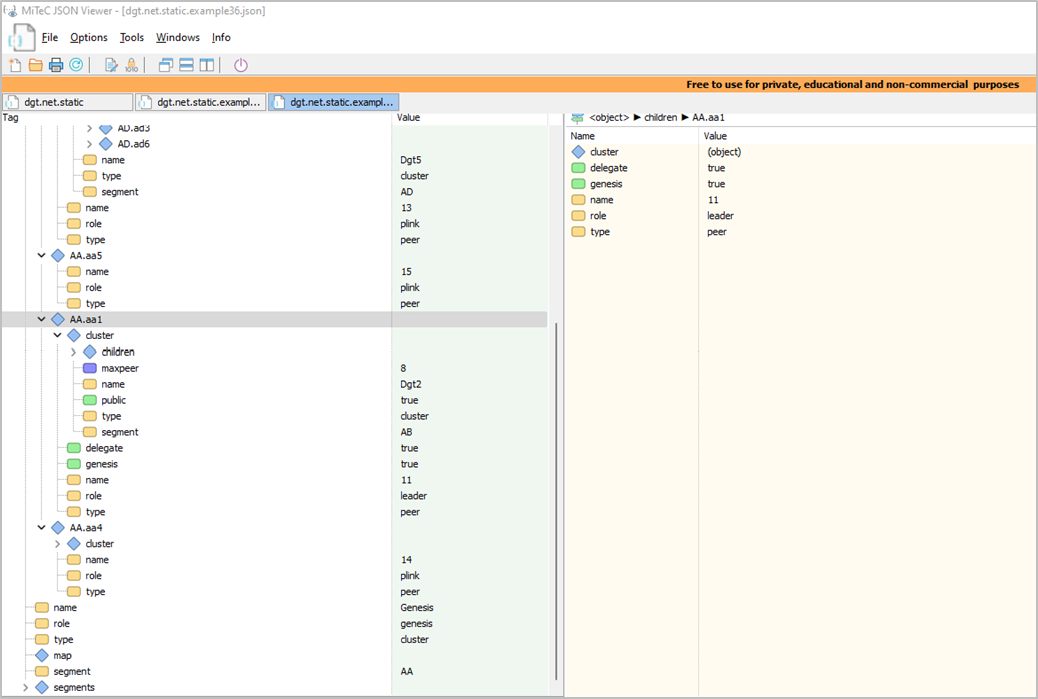Click the green icon of genesis in tree

tap(74, 464)
